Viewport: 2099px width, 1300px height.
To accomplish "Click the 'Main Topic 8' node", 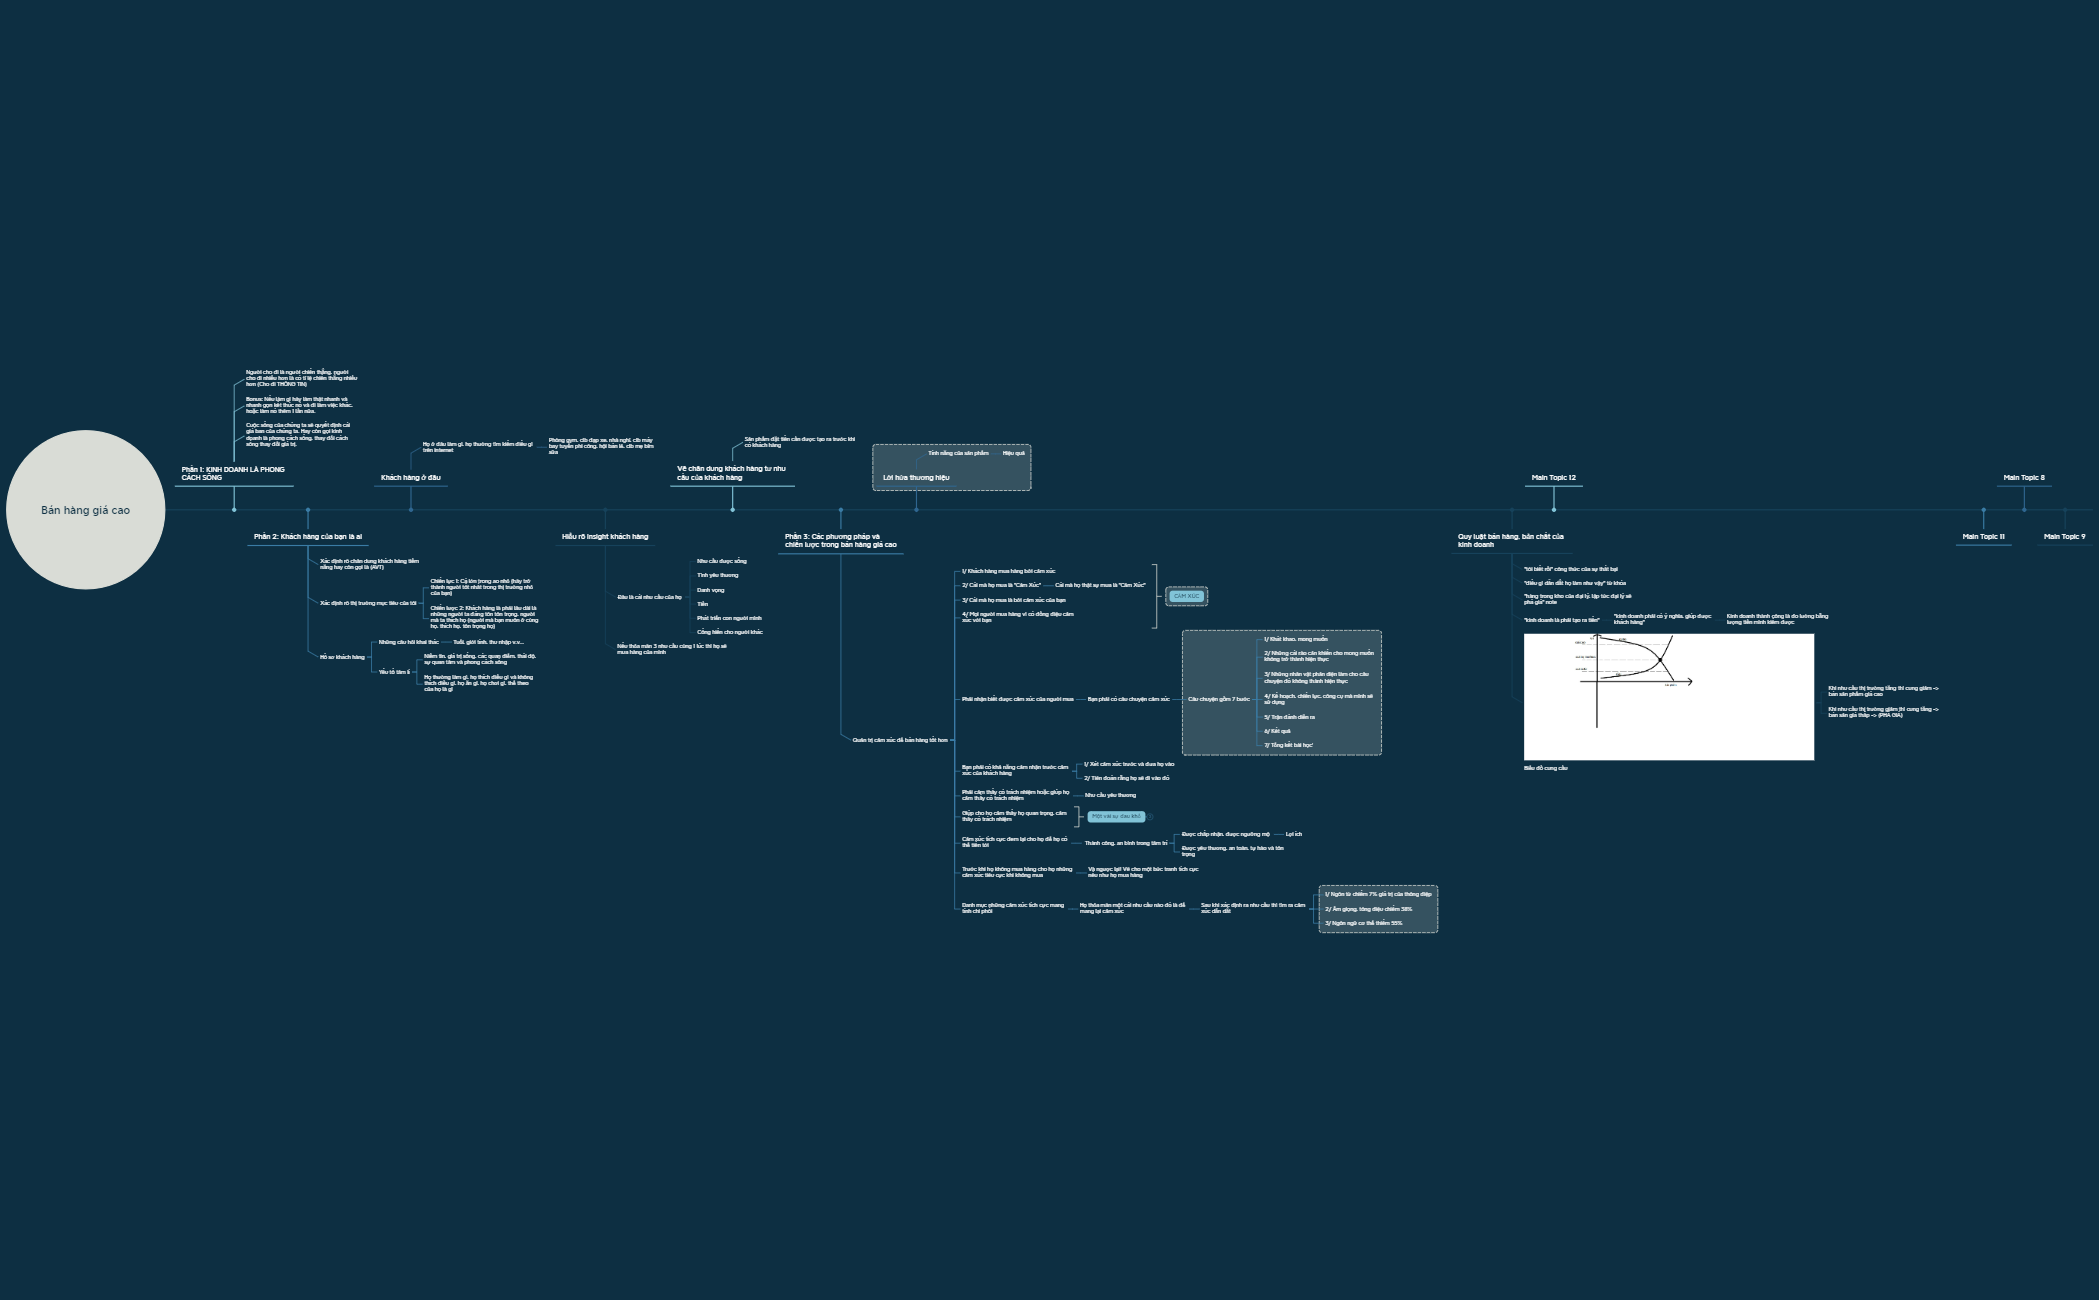I will [2023, 478].
